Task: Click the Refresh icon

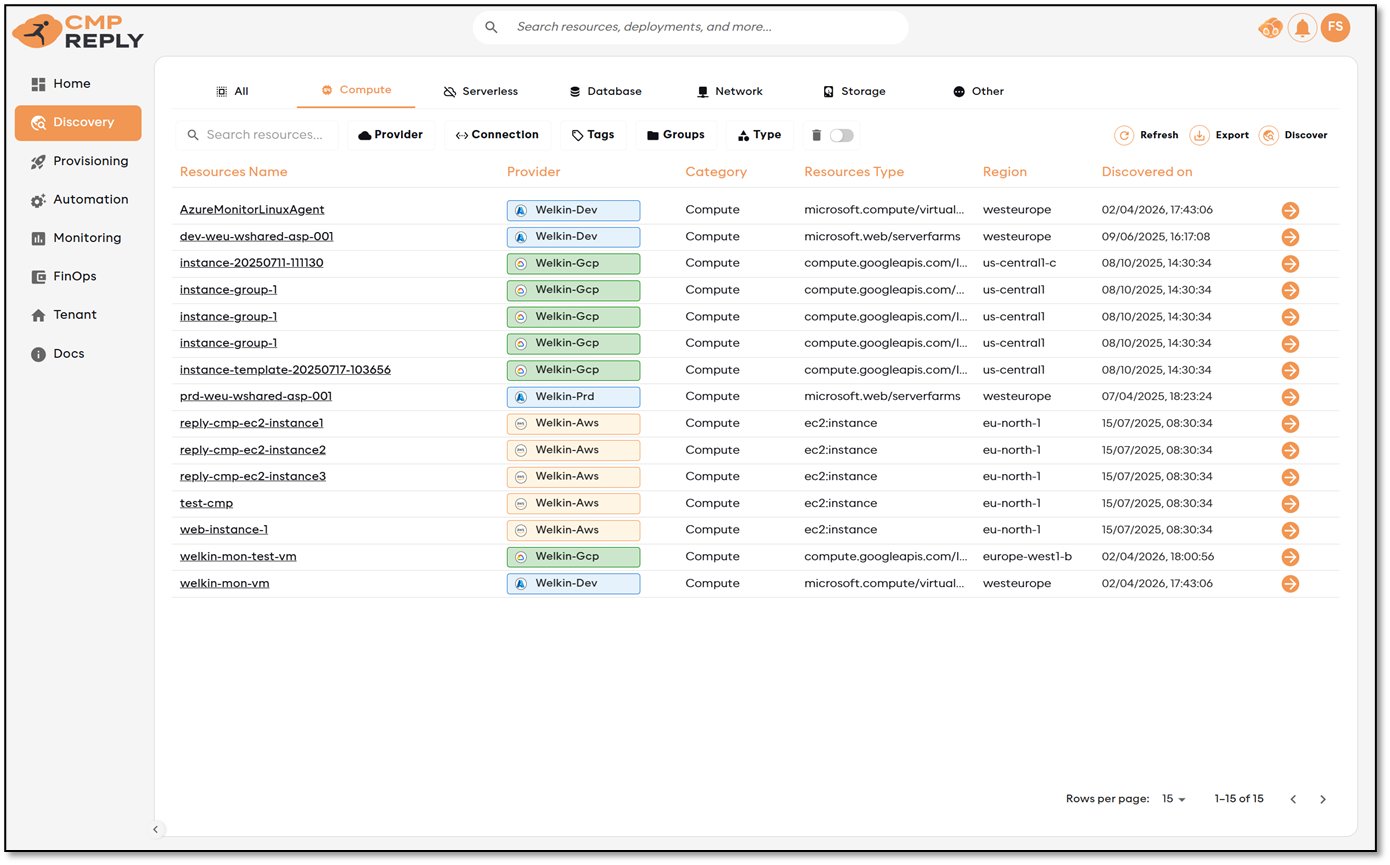Action: pyautogui.click(x=1124, y=135)
